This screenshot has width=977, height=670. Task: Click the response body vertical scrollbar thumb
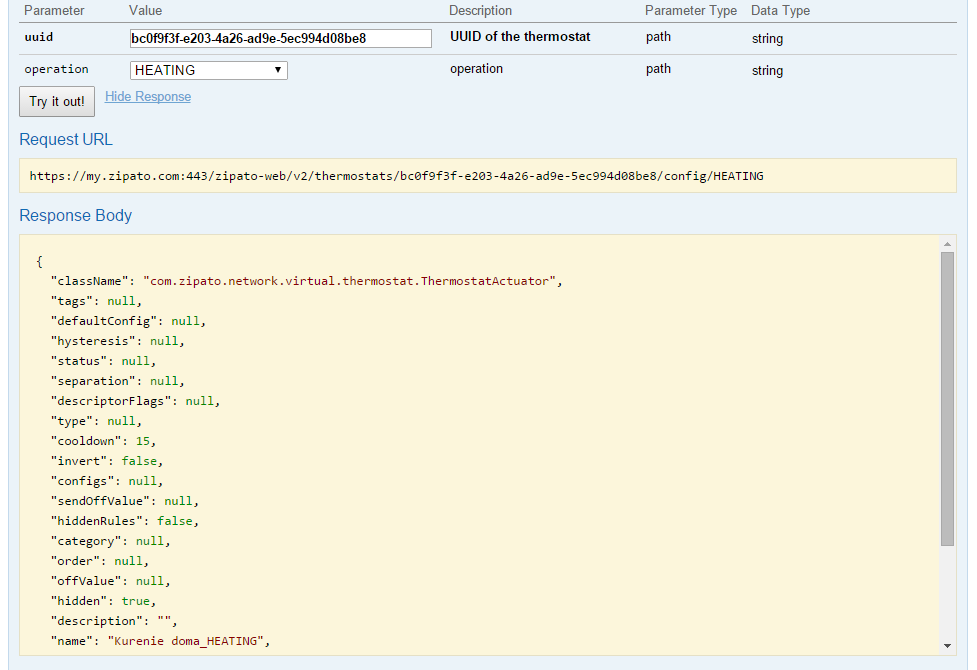click(x=947, y=398)
